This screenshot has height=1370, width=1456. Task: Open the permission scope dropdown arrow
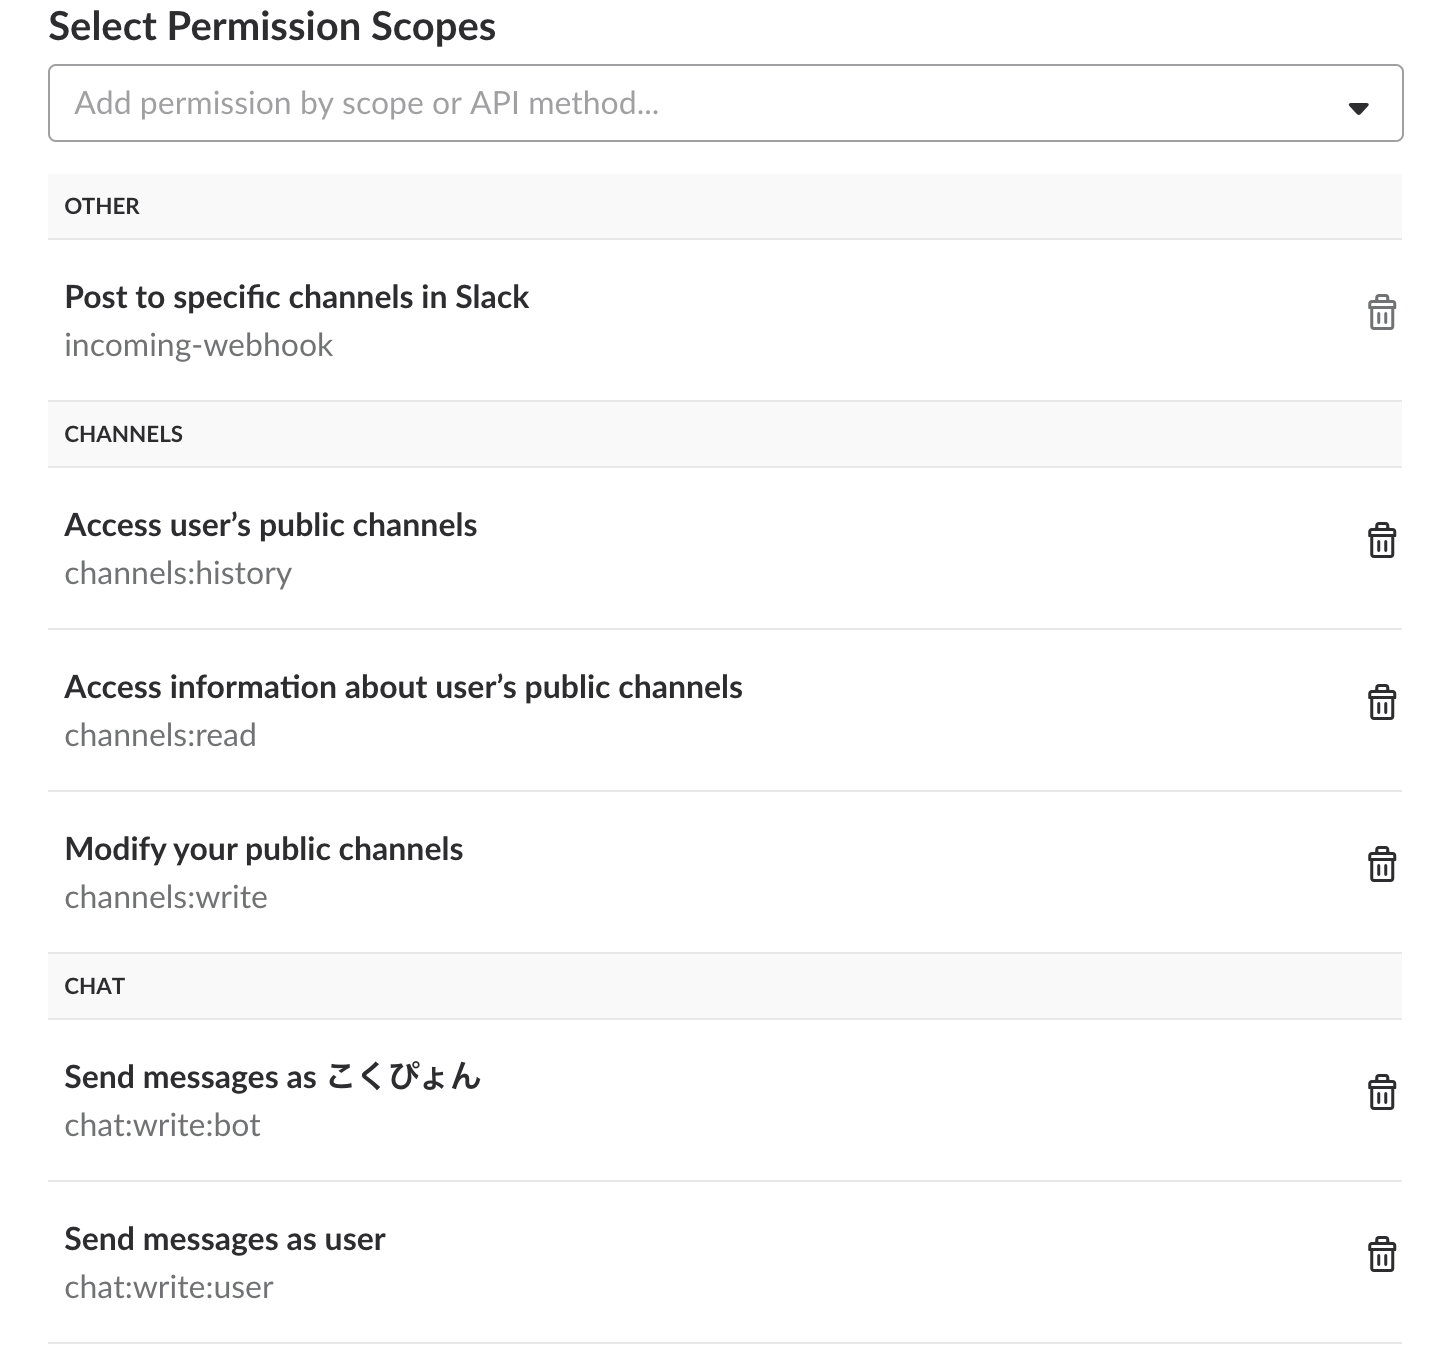(x=1358, y=108)
